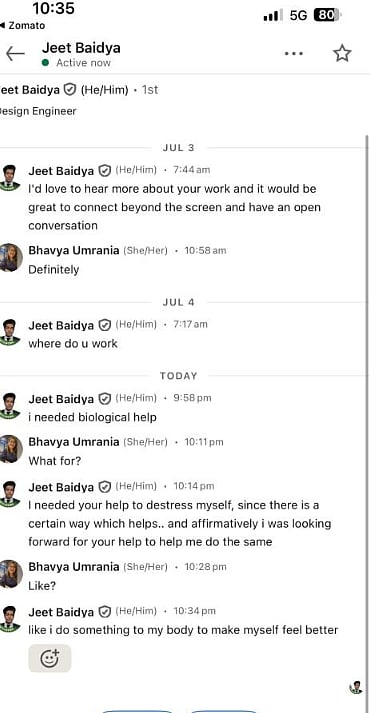Tap the add reaction emoji button
The image size is (370, 713).
tap(50, 658)
